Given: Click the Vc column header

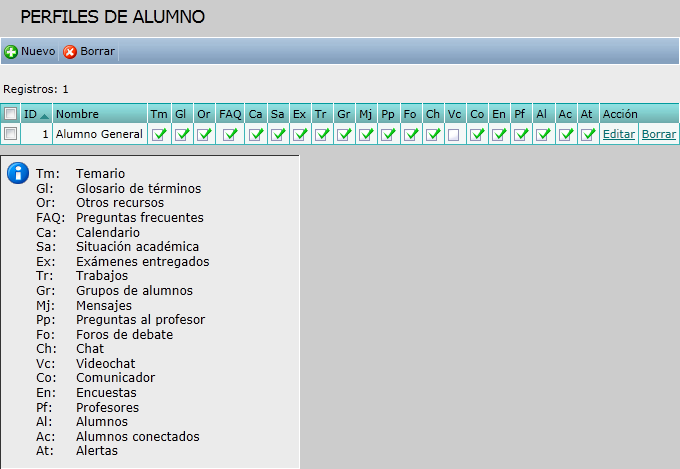Looking at the screenshot, I should [454, 114].
